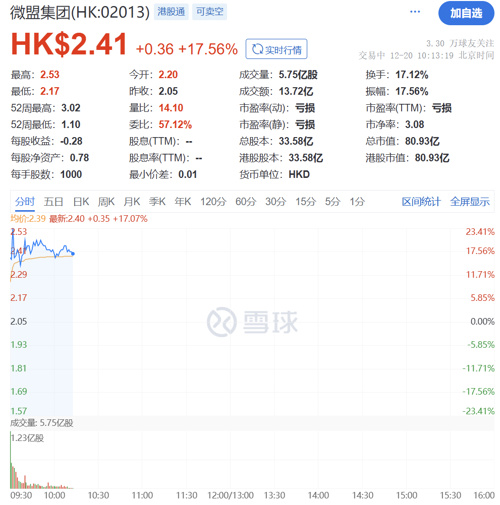This screenshot has width=500, height=505.
Task: Switch to 60分 interval
Action: click(x=246, y=202)
